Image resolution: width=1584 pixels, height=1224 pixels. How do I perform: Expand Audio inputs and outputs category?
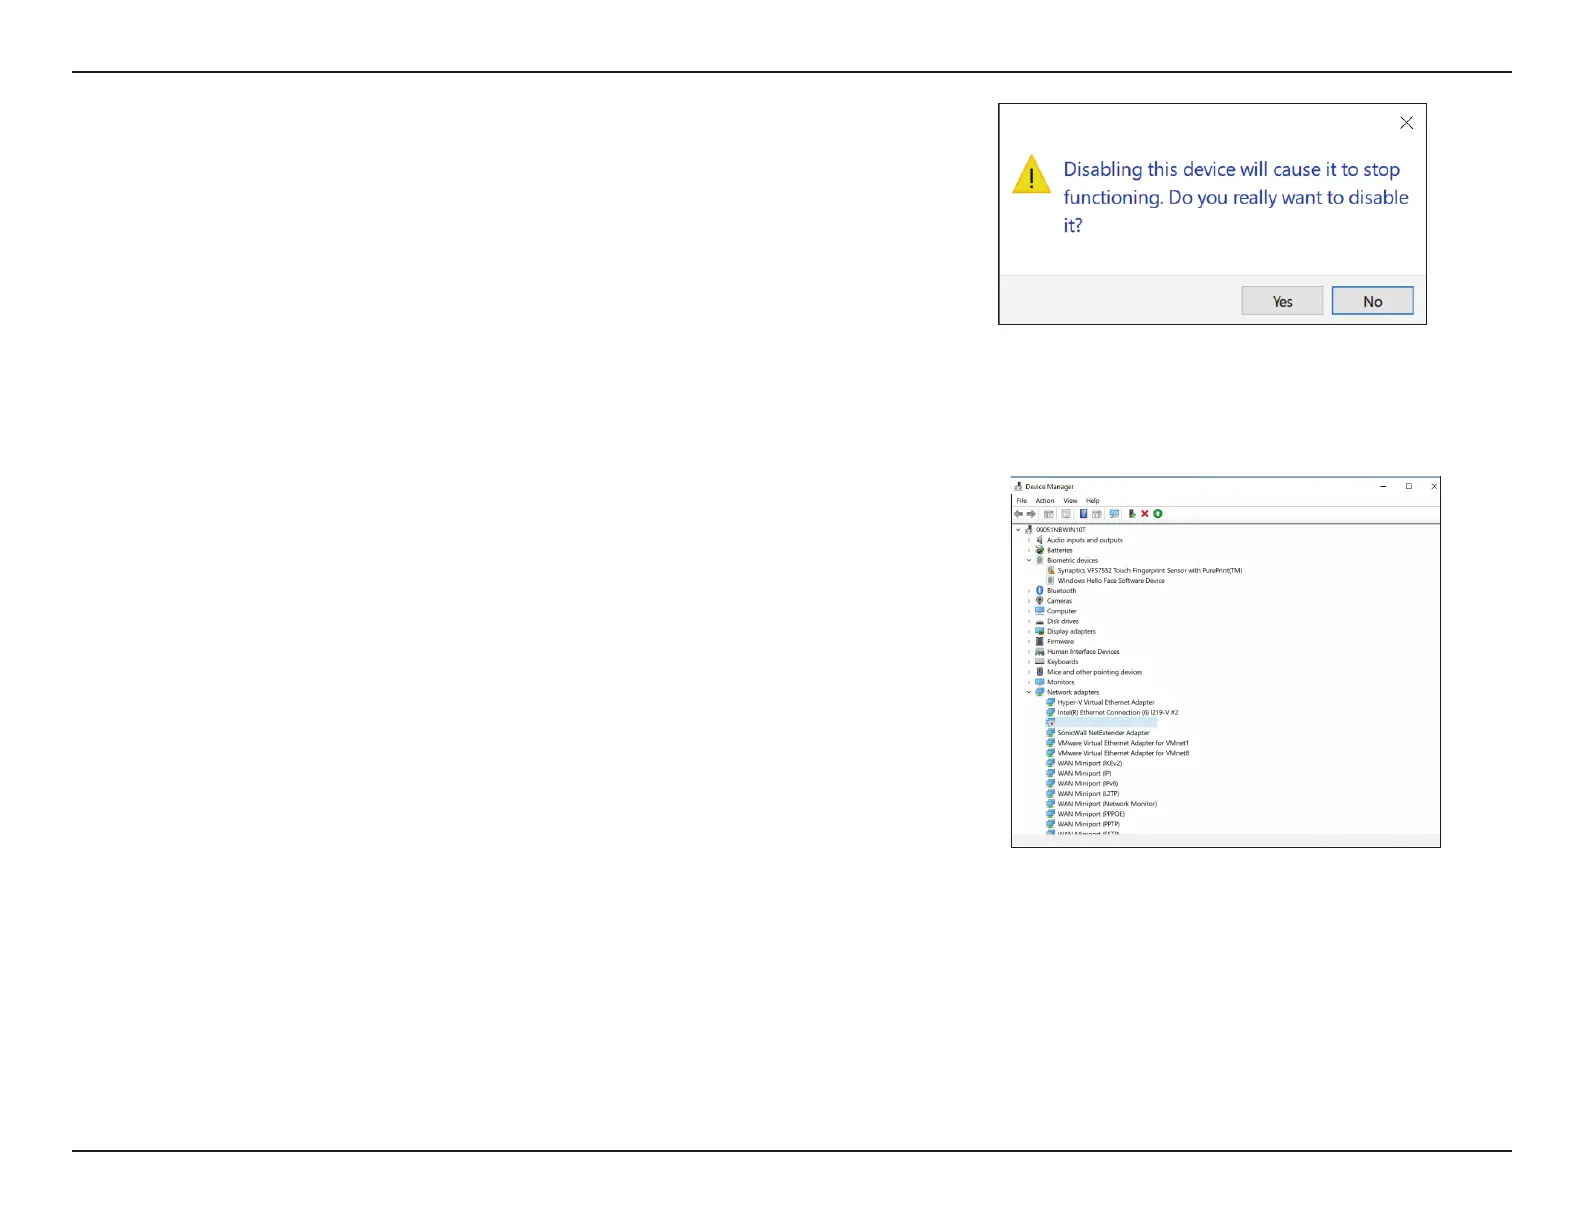[1028, 540]
